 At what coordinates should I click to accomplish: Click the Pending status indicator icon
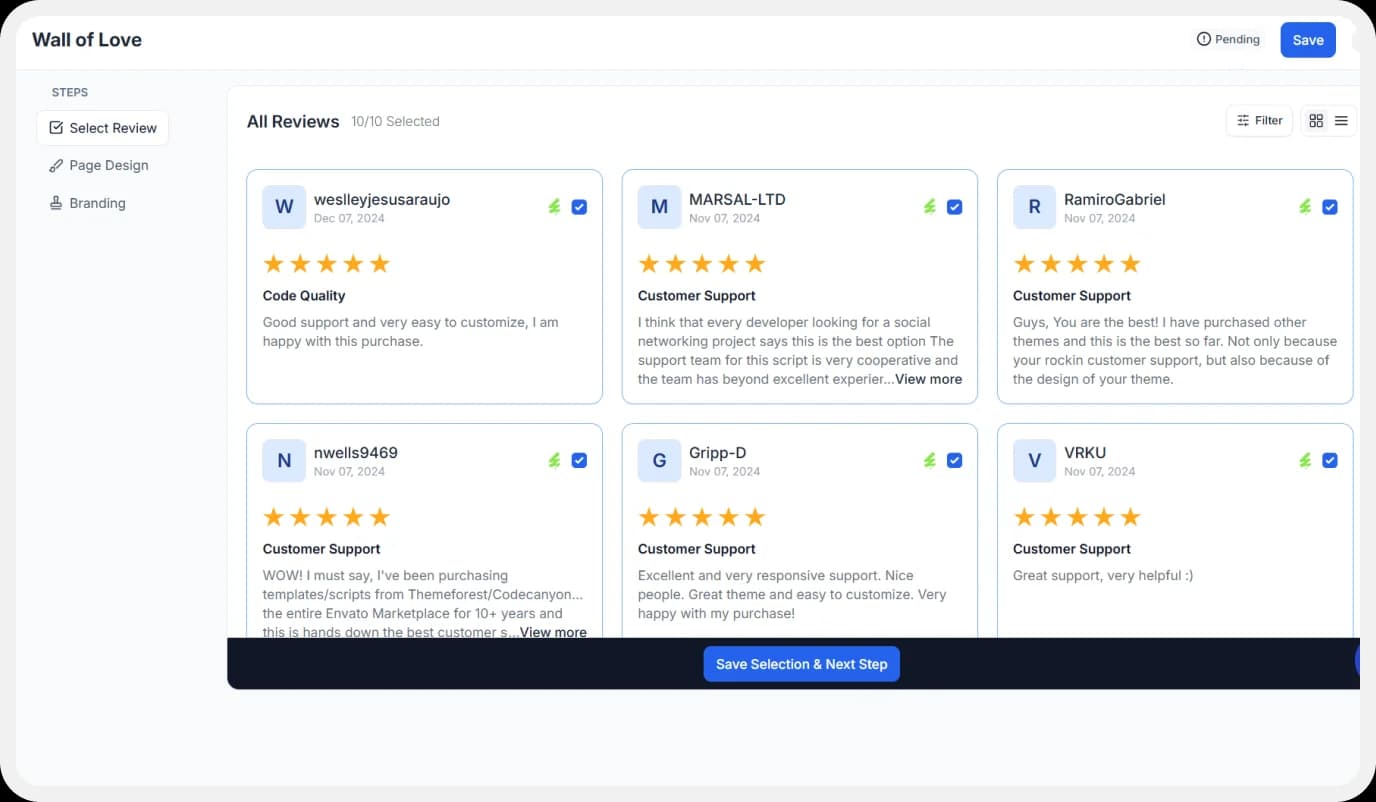point(1203,38)
